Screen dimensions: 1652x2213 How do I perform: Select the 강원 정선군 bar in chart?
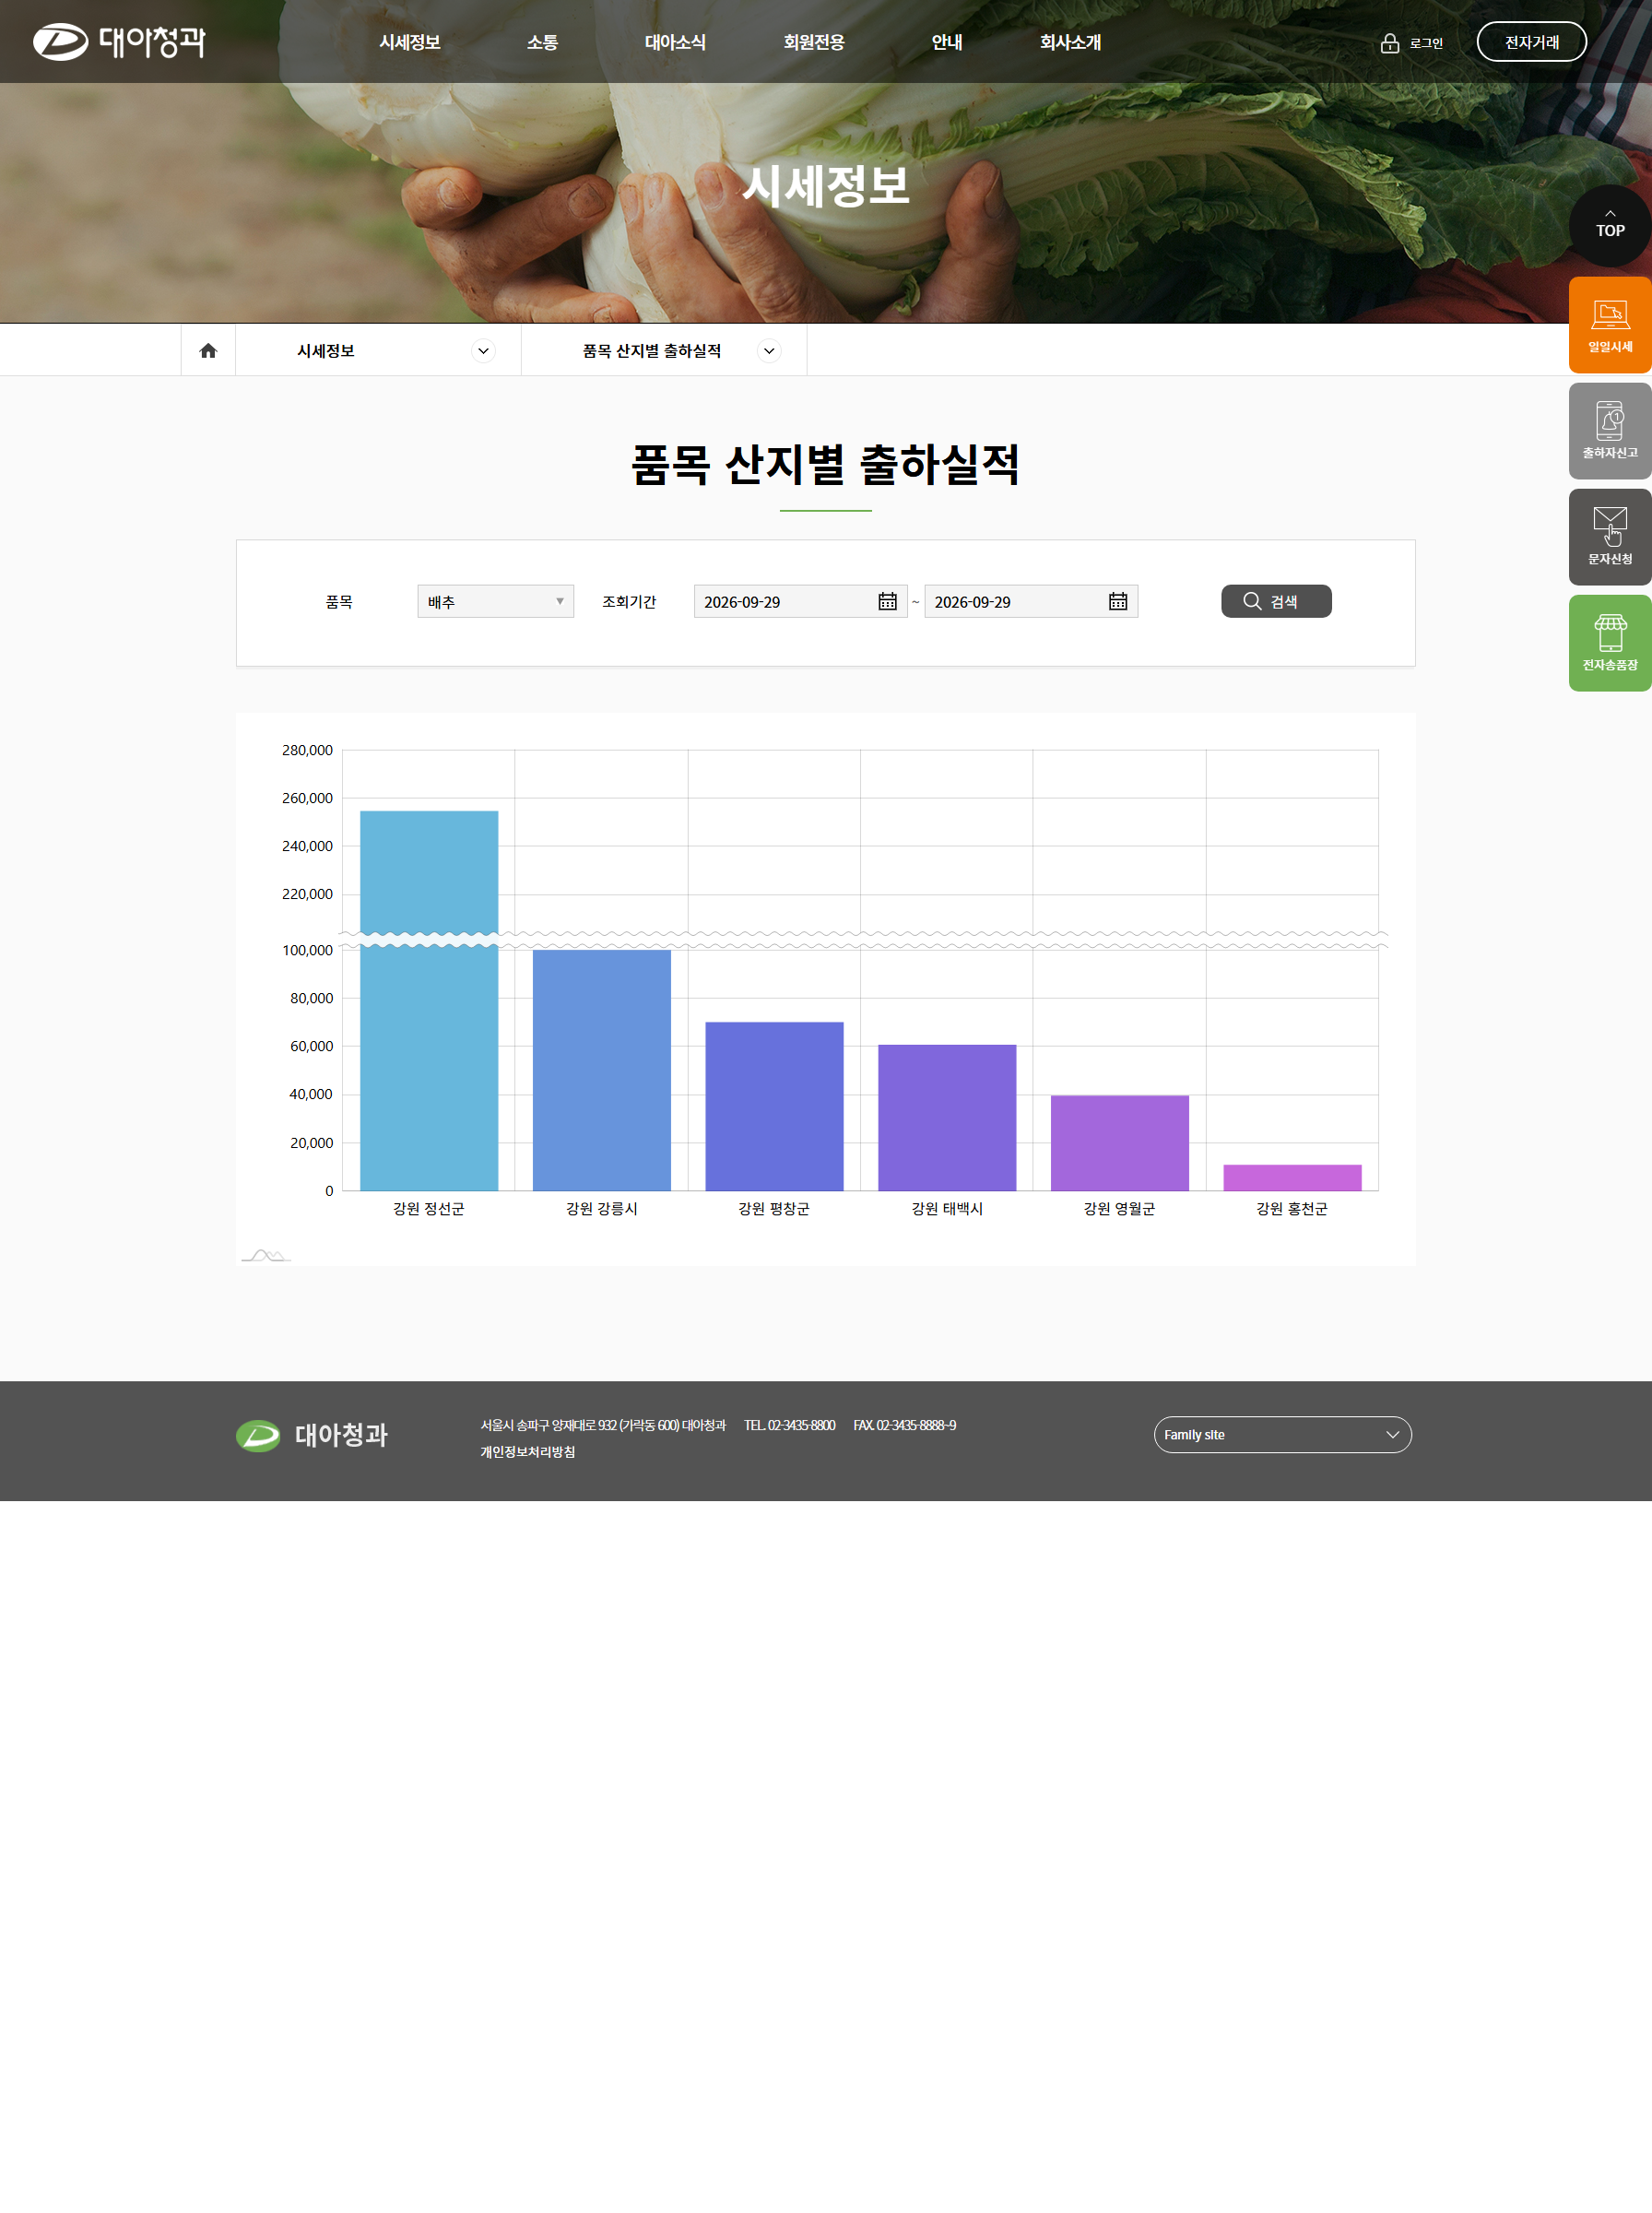[x=429, y=1000]
